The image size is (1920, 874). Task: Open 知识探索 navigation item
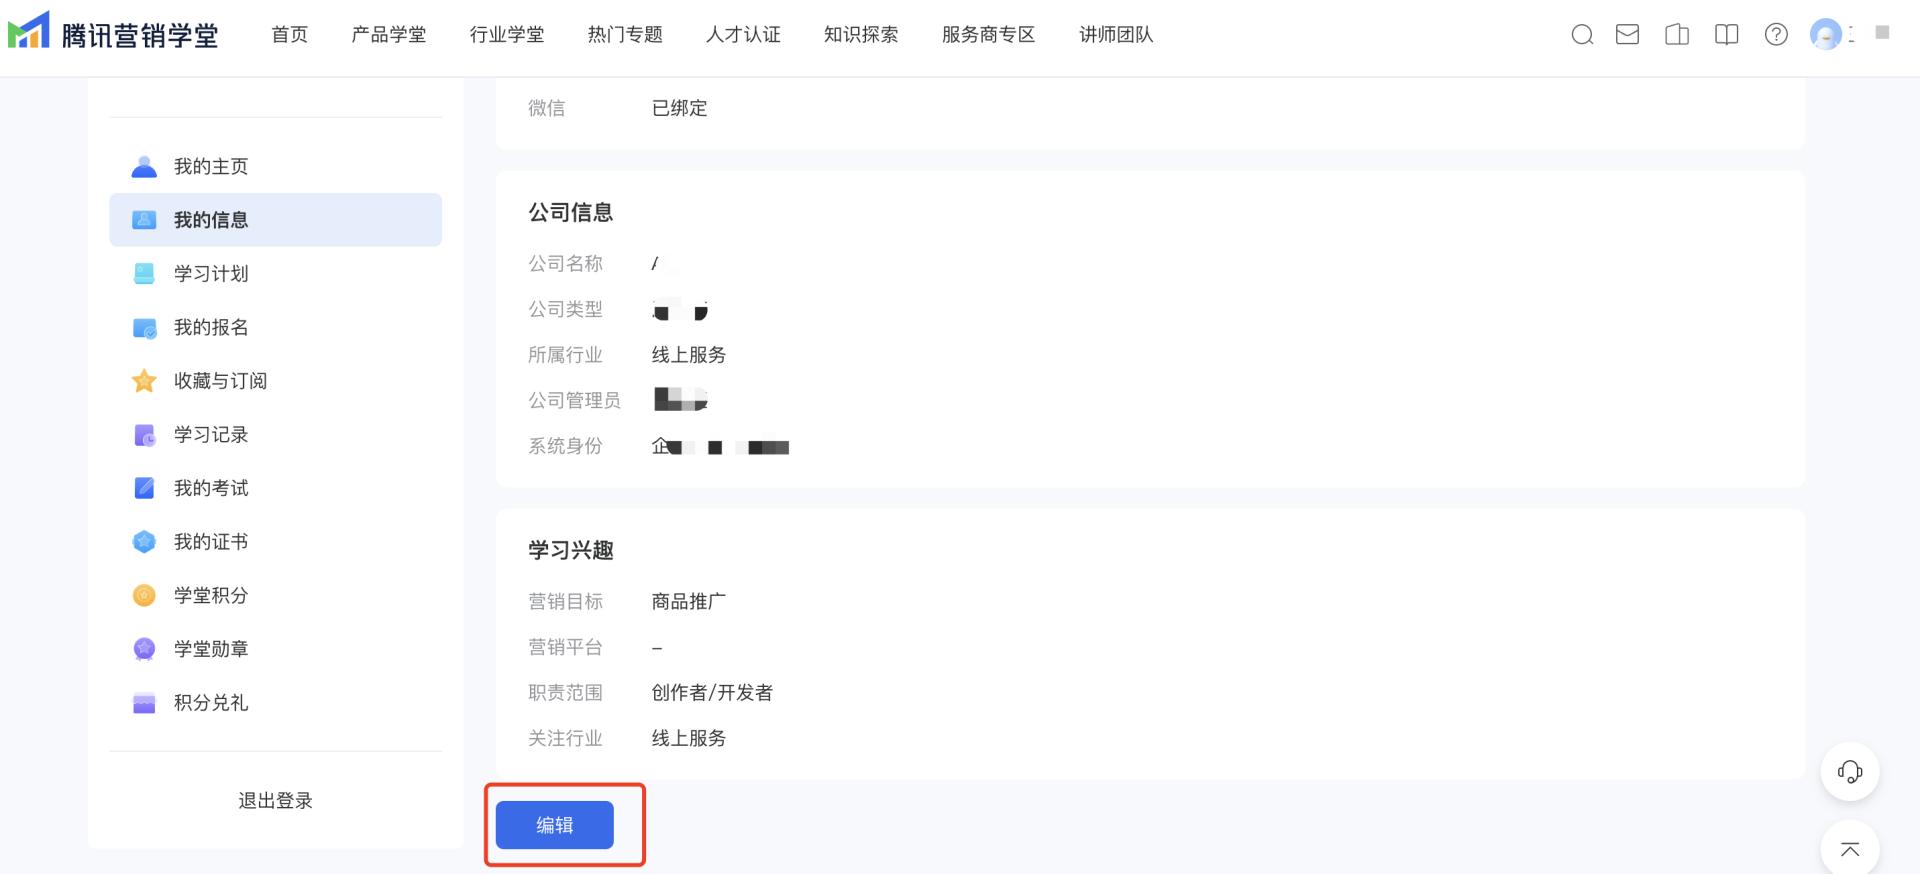[861, 35]
